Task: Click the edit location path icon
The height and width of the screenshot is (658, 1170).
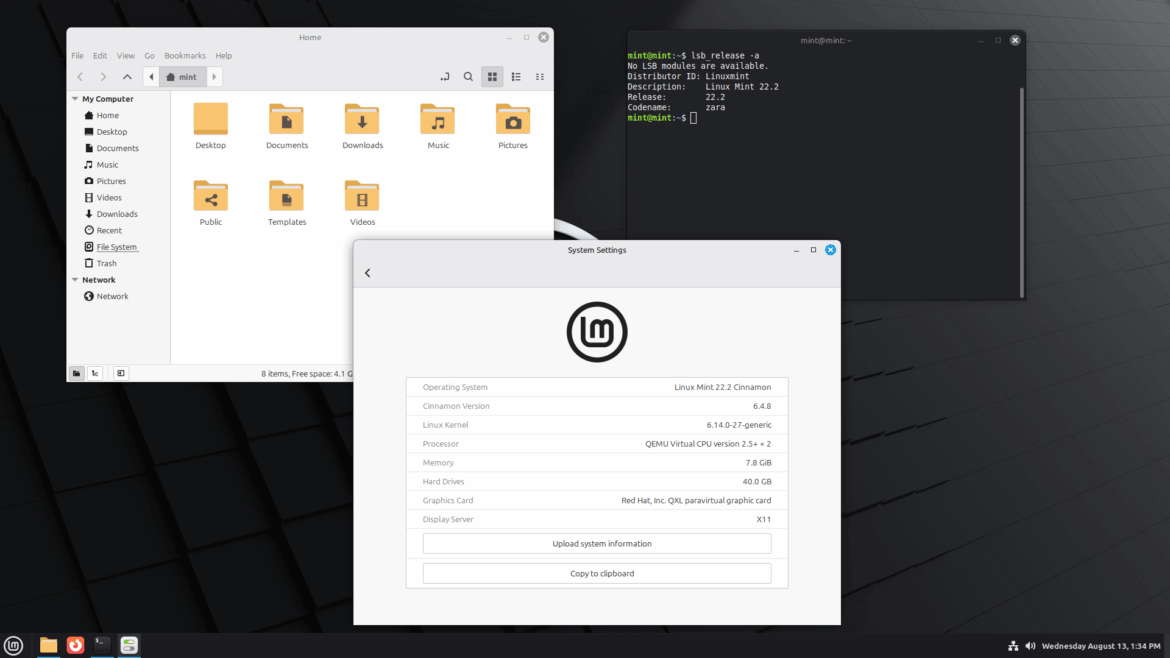Action: tap(444, 76)
